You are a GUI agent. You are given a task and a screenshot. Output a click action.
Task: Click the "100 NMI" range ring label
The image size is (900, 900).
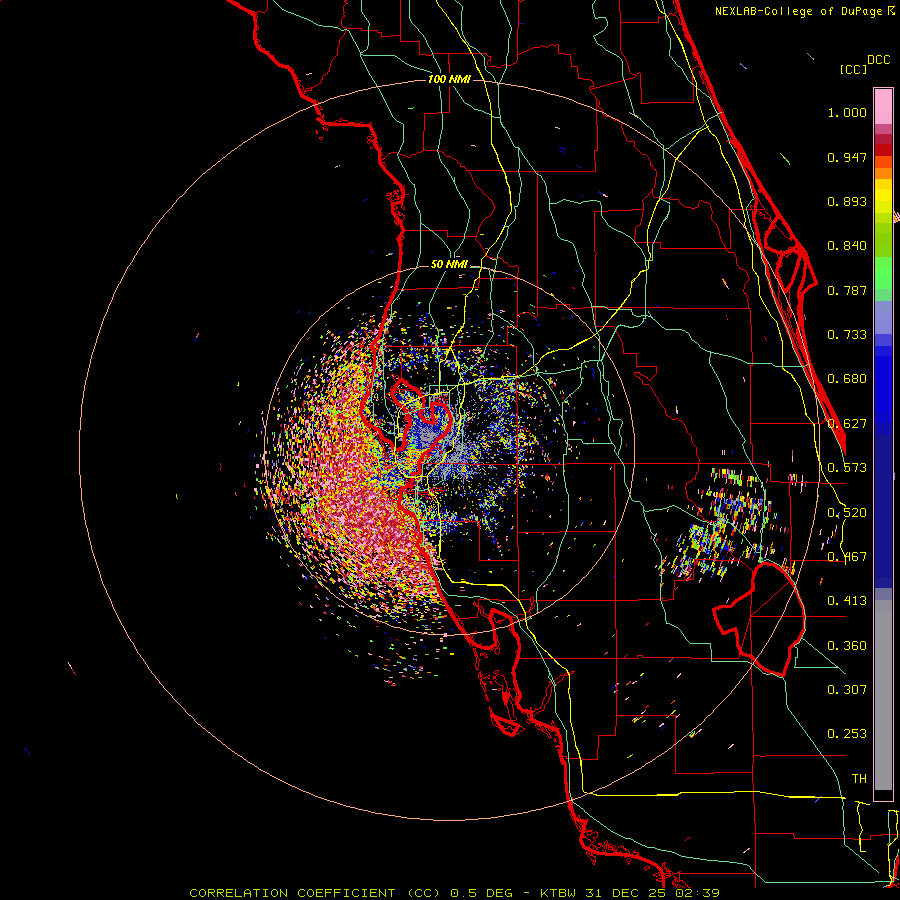pyautogui.click(x=449, y=79)
